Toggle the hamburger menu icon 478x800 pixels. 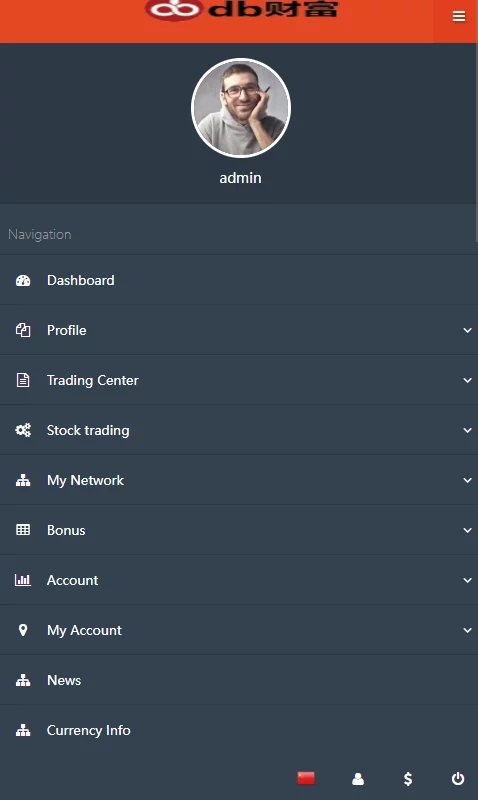pyautogui.click(x=459, y=17)
